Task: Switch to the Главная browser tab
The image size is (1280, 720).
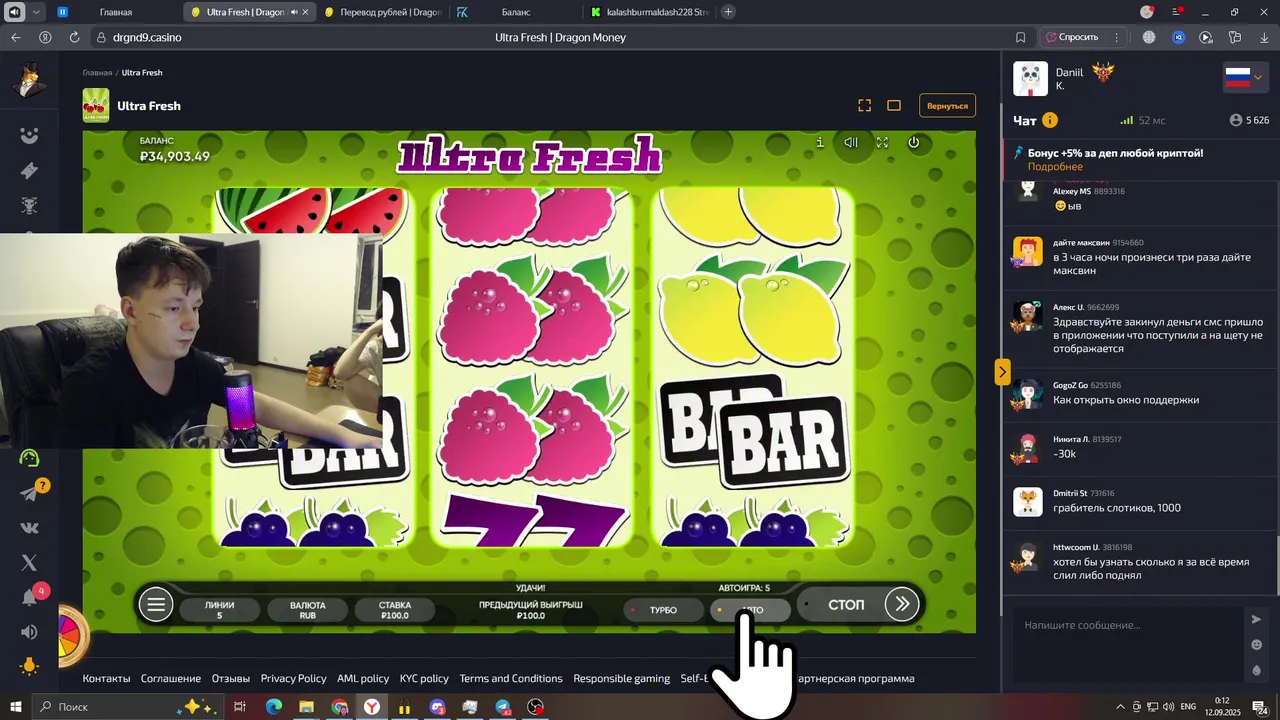Action: click(x=116, y=12)
